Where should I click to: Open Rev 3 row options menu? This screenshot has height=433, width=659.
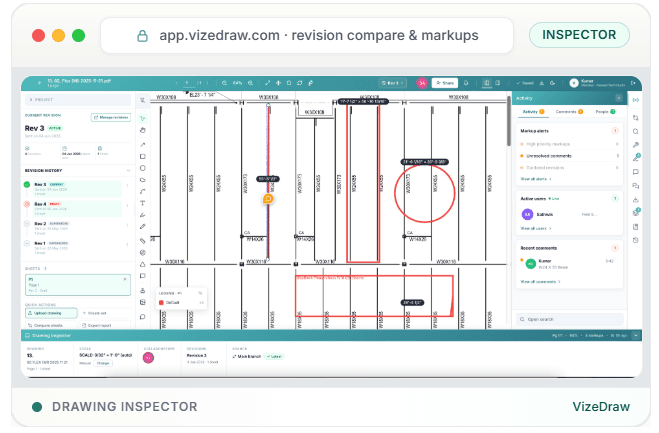pos(127,186)
